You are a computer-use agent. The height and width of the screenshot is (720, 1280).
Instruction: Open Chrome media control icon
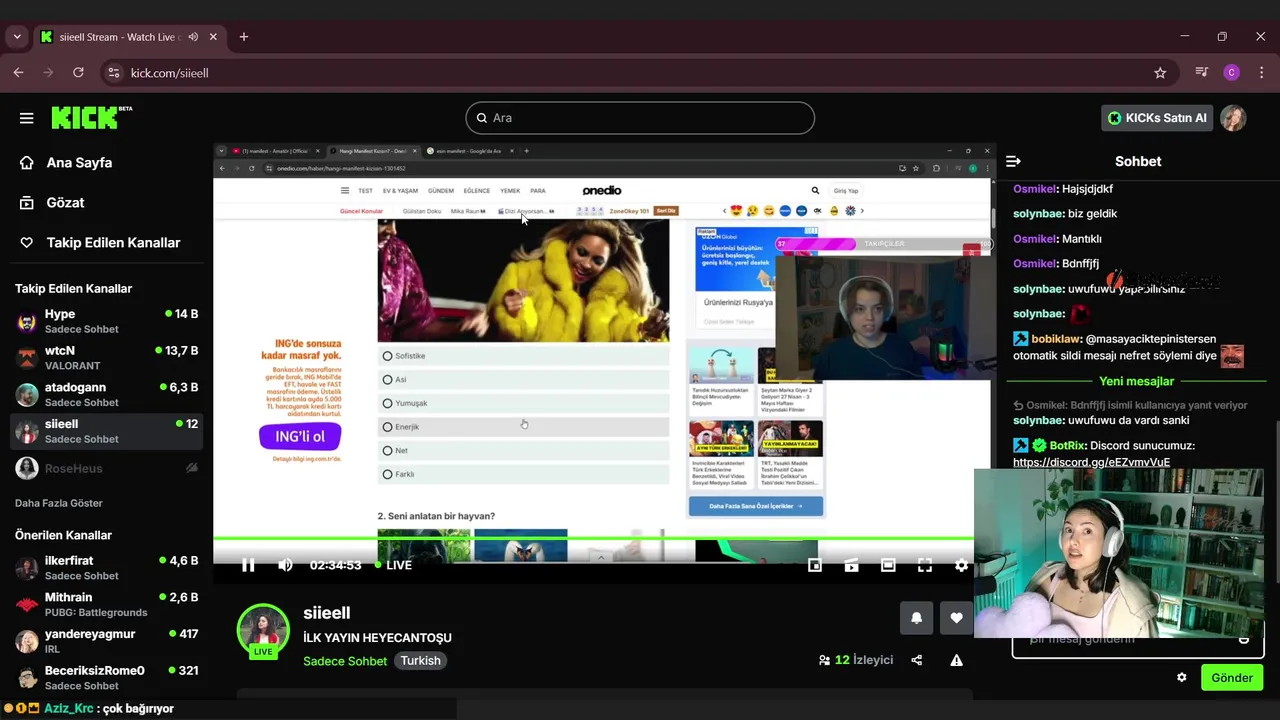point(1202,73)
